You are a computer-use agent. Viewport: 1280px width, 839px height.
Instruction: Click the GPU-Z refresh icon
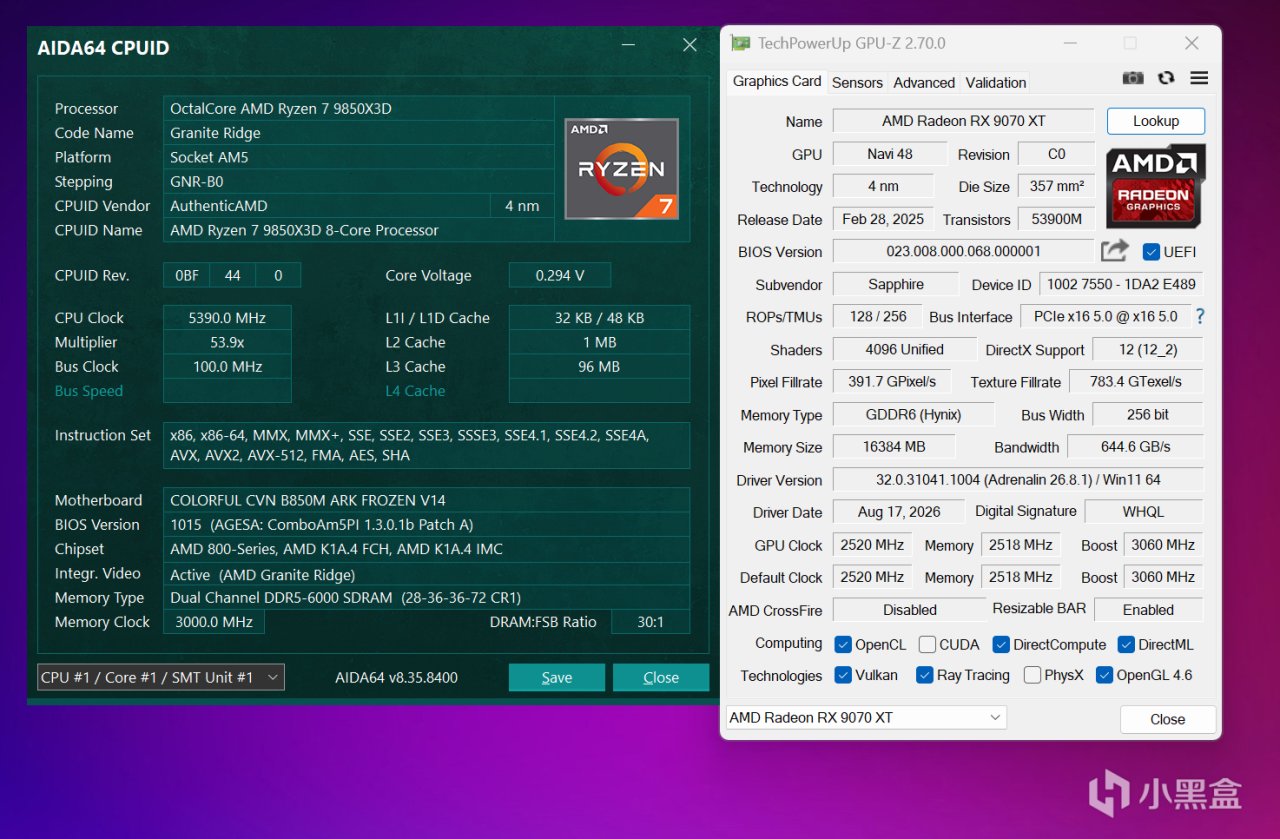click(x=1166, y=78)
